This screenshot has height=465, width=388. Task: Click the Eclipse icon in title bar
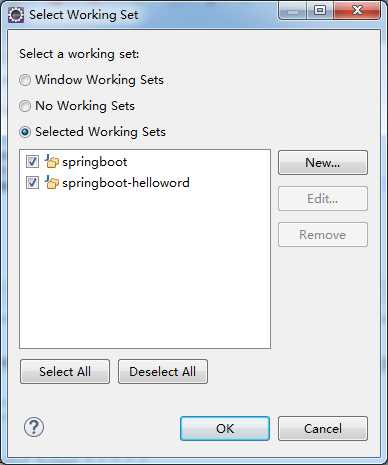16,15
